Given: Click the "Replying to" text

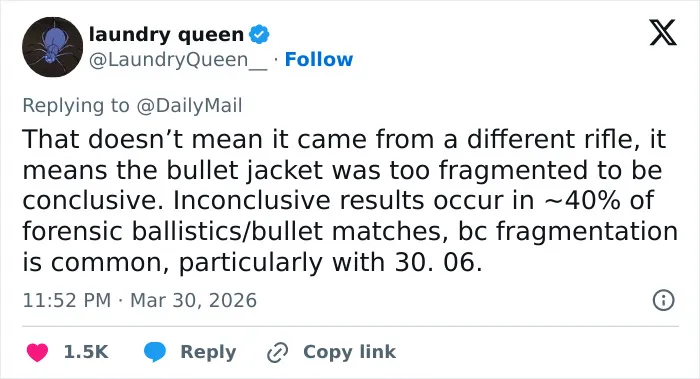Looking at the screenshot, I should (x=76, y=106).
